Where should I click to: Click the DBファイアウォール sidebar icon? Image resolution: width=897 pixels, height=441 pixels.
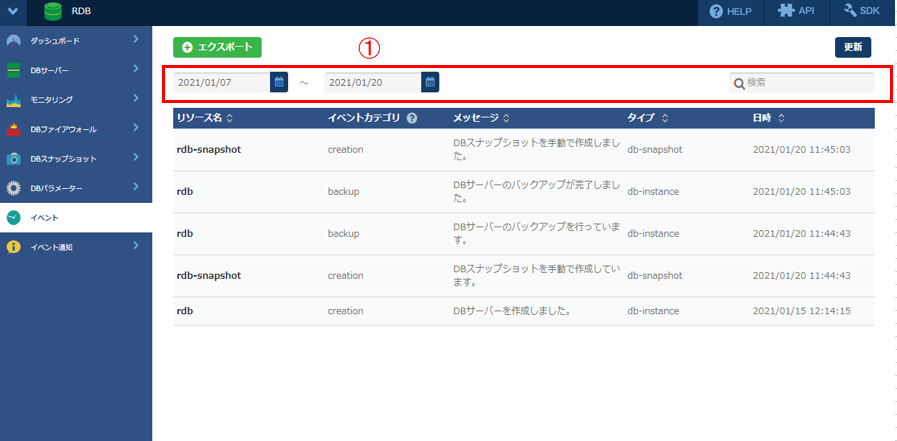click(x=13, y=129)
